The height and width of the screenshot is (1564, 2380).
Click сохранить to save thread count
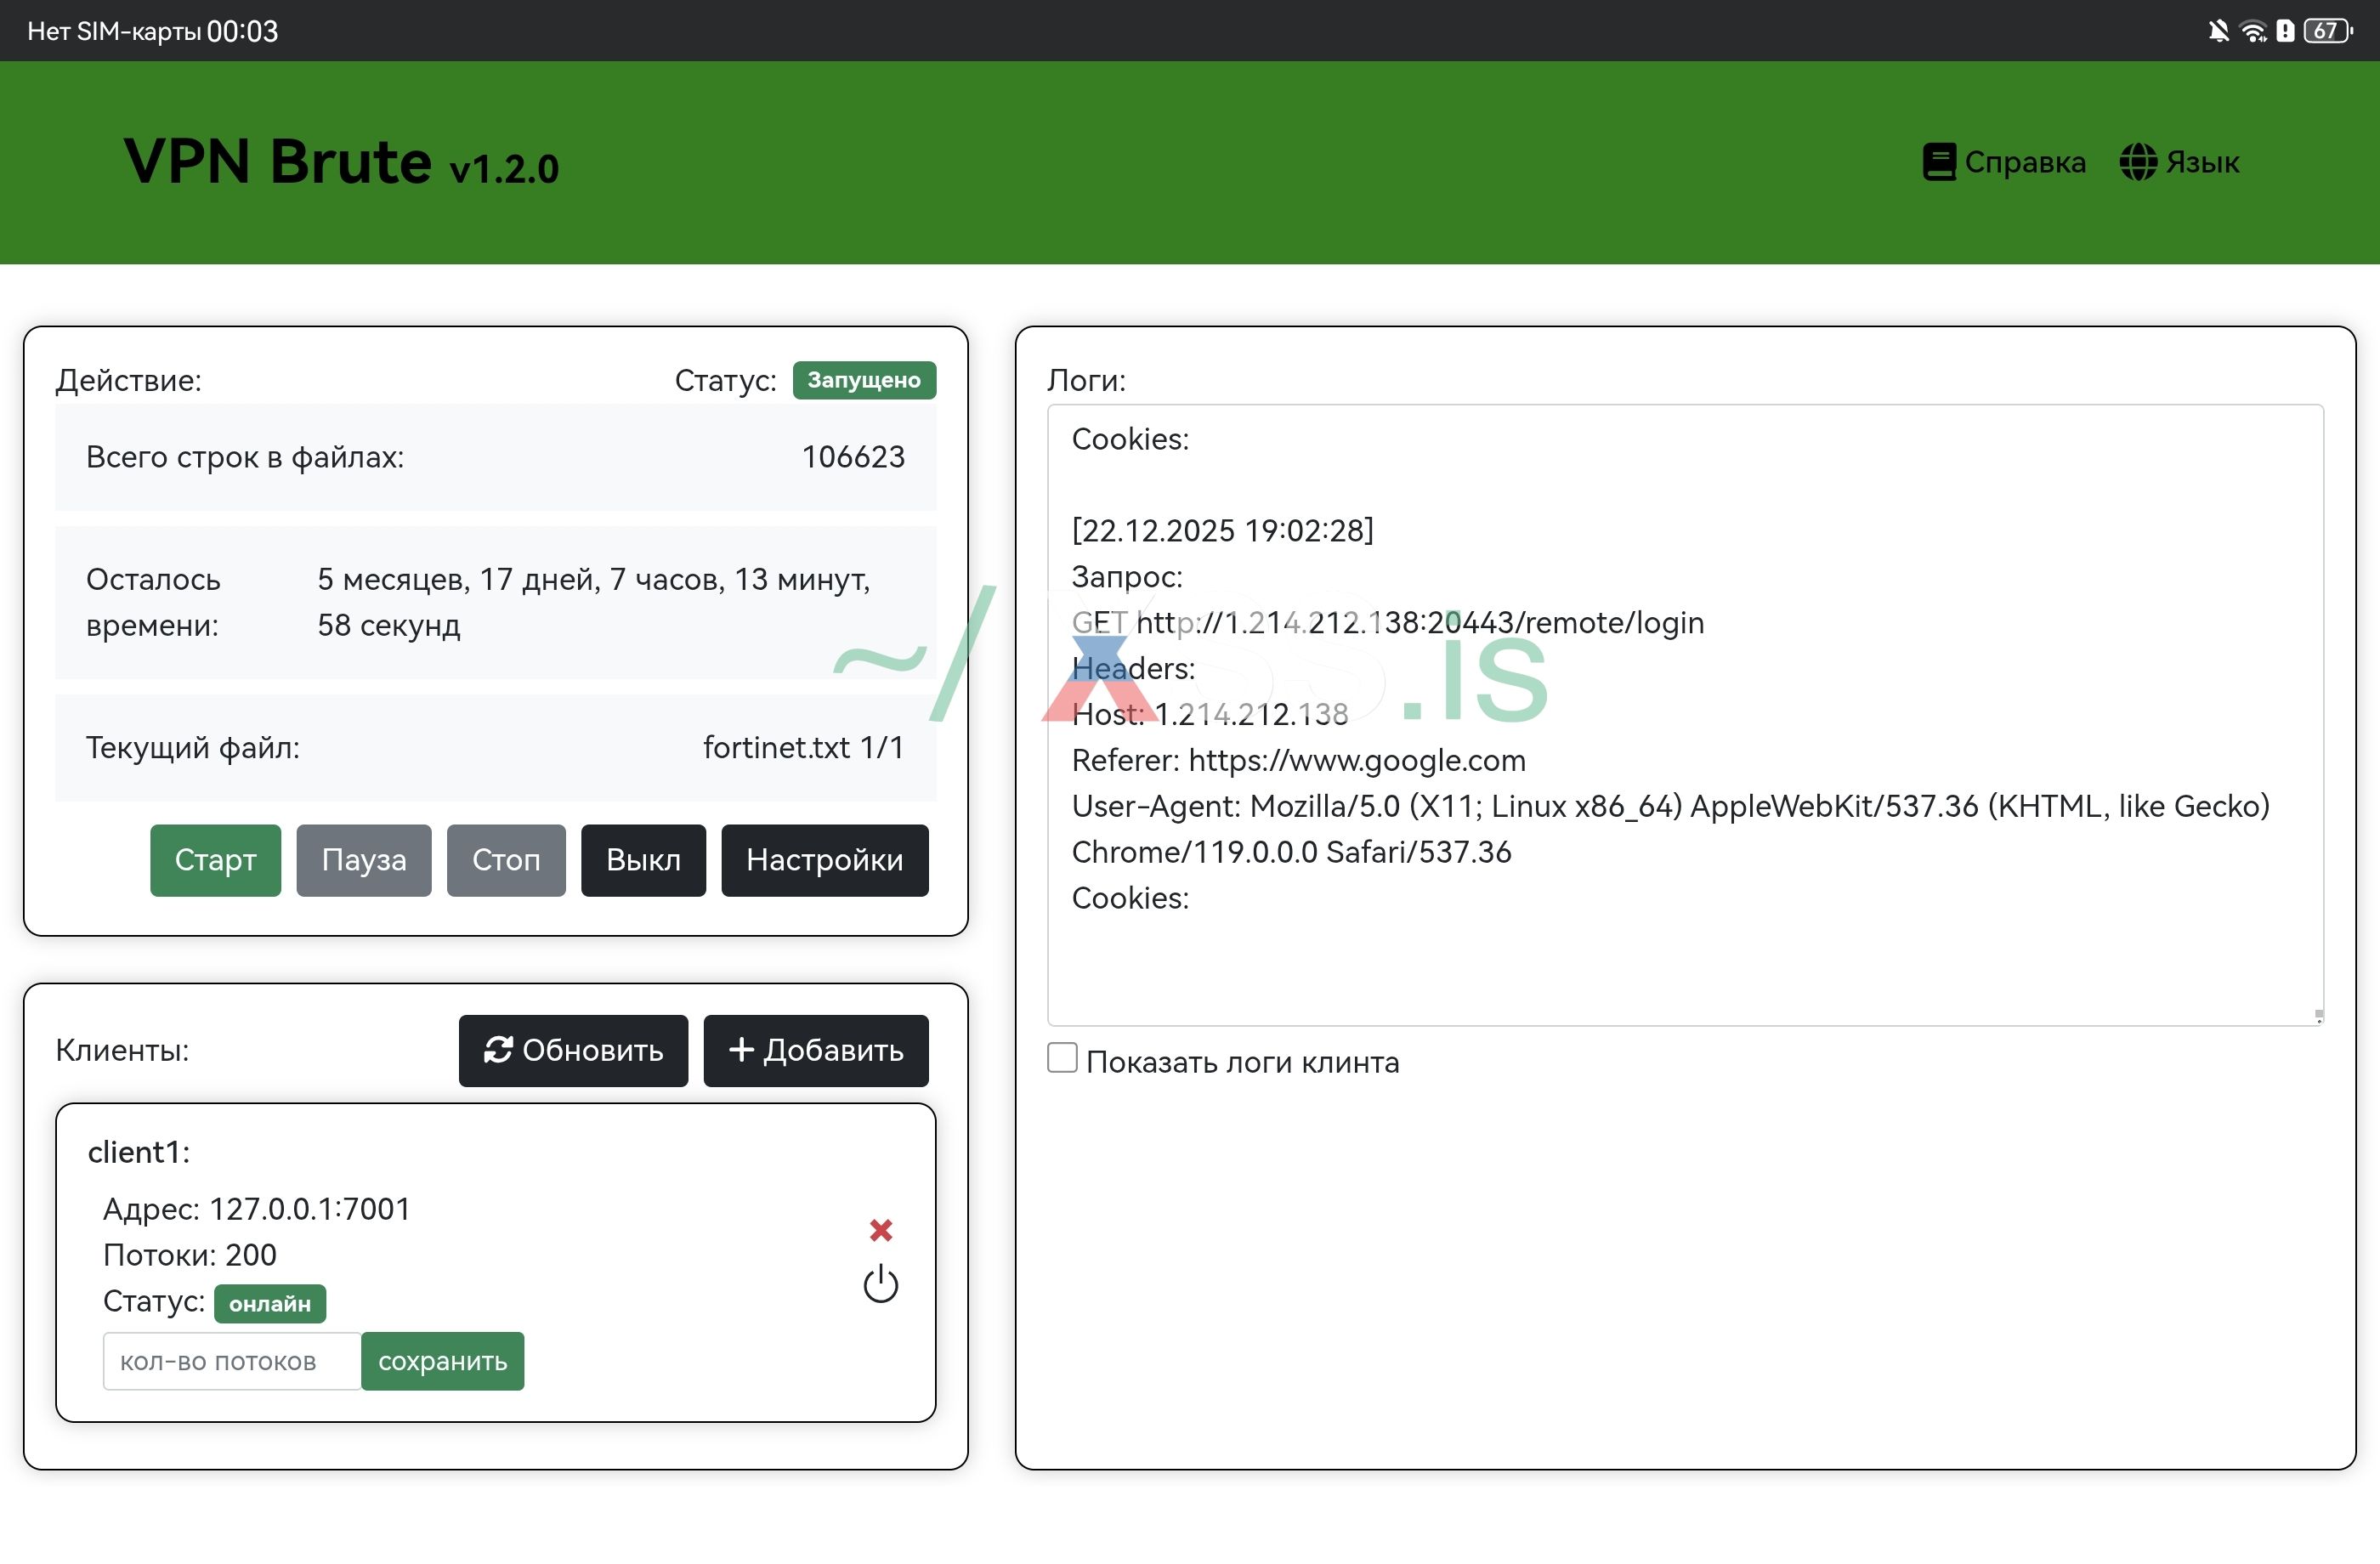[x=442, y=1361]
